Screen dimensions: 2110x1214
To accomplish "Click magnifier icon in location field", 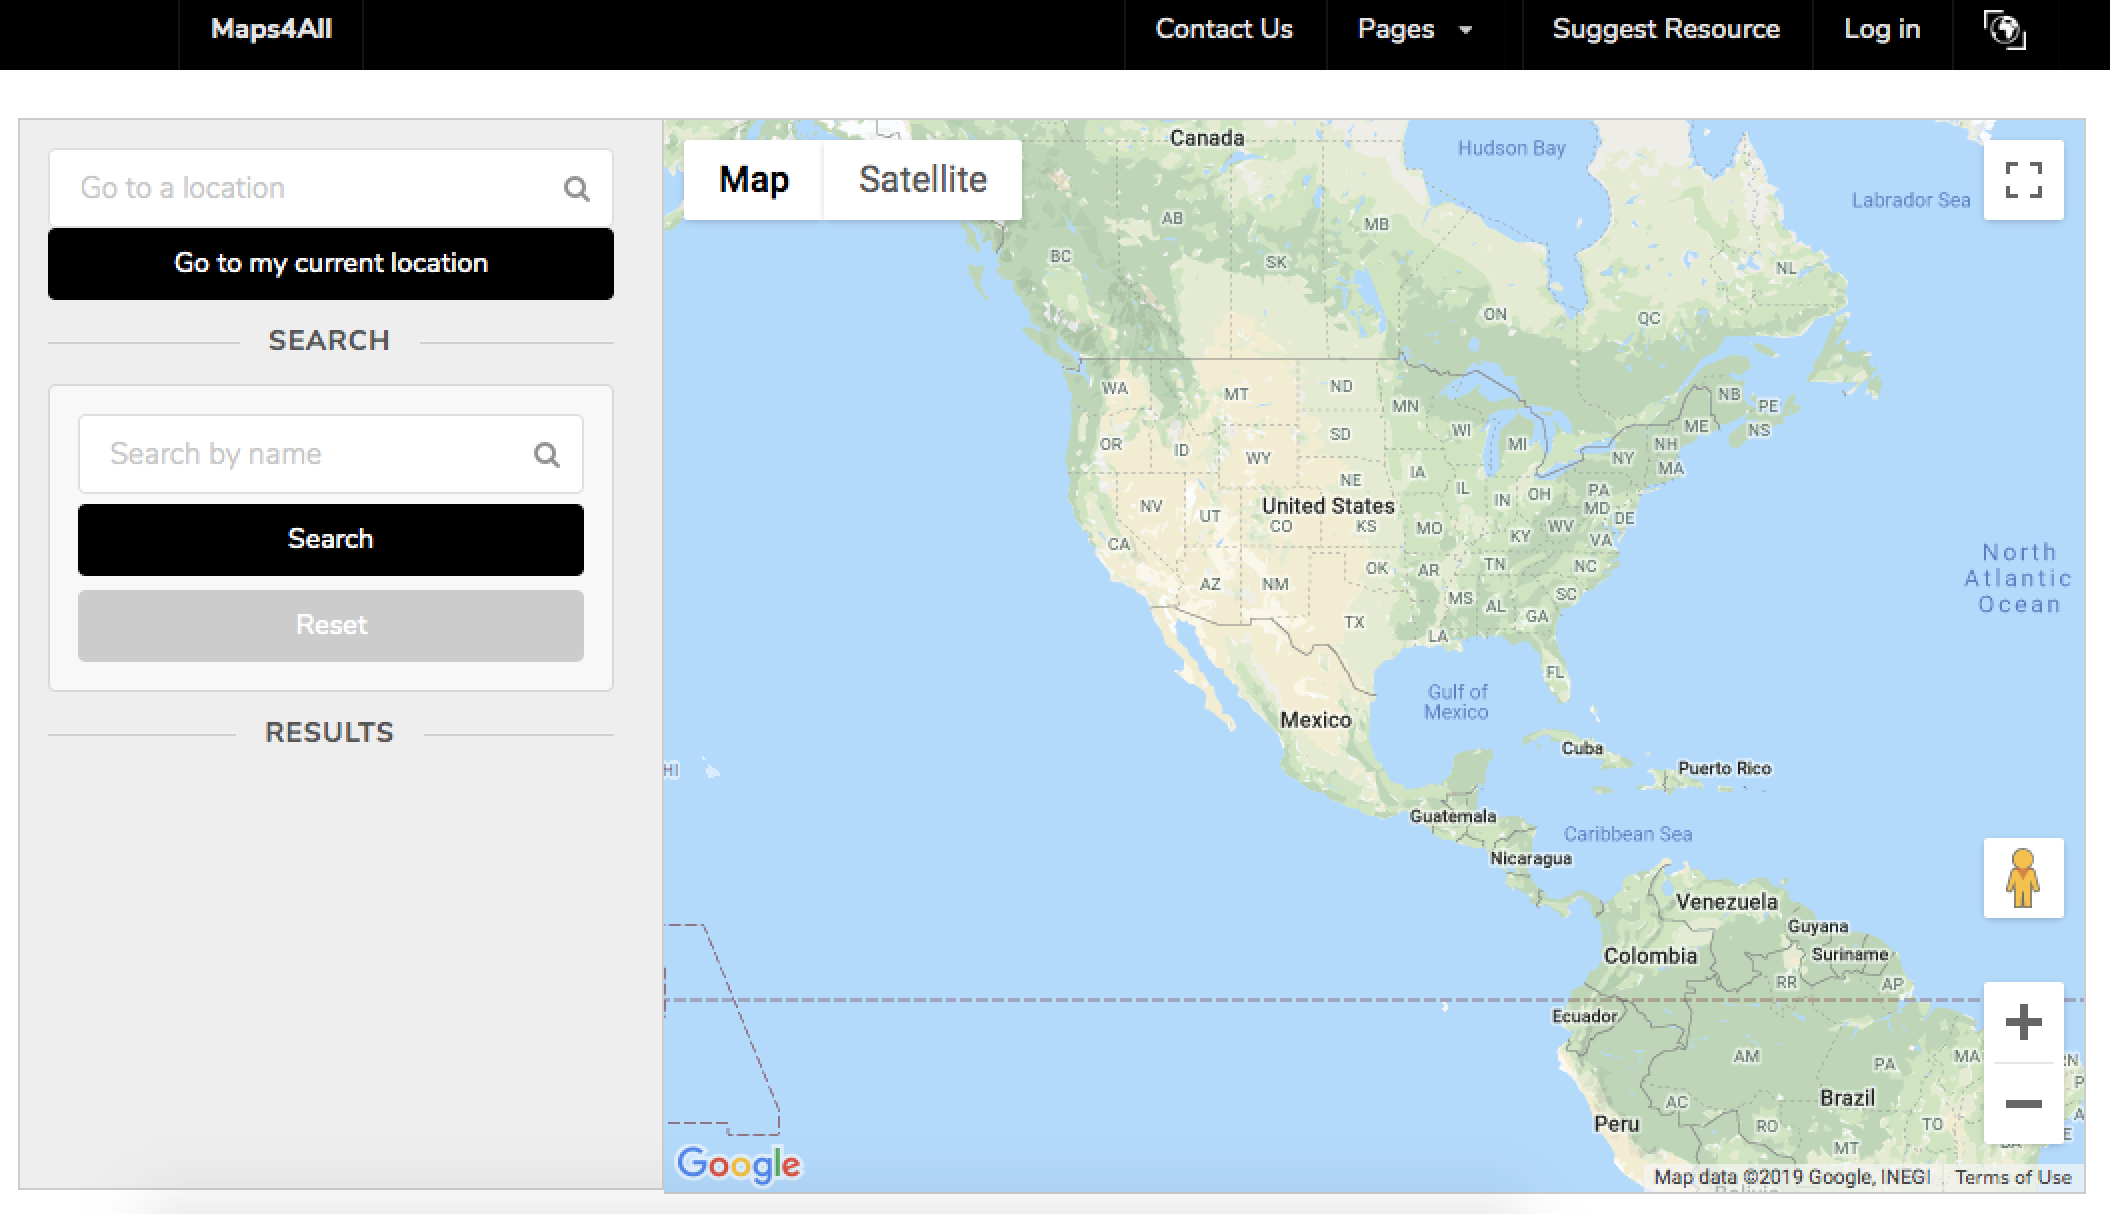I will click(x=576, y=189).
